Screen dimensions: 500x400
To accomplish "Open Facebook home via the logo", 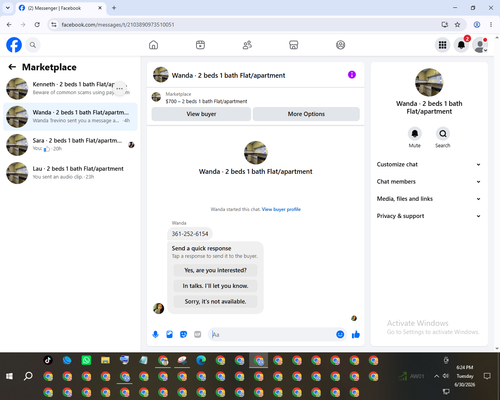I will [x=14, y=45].
